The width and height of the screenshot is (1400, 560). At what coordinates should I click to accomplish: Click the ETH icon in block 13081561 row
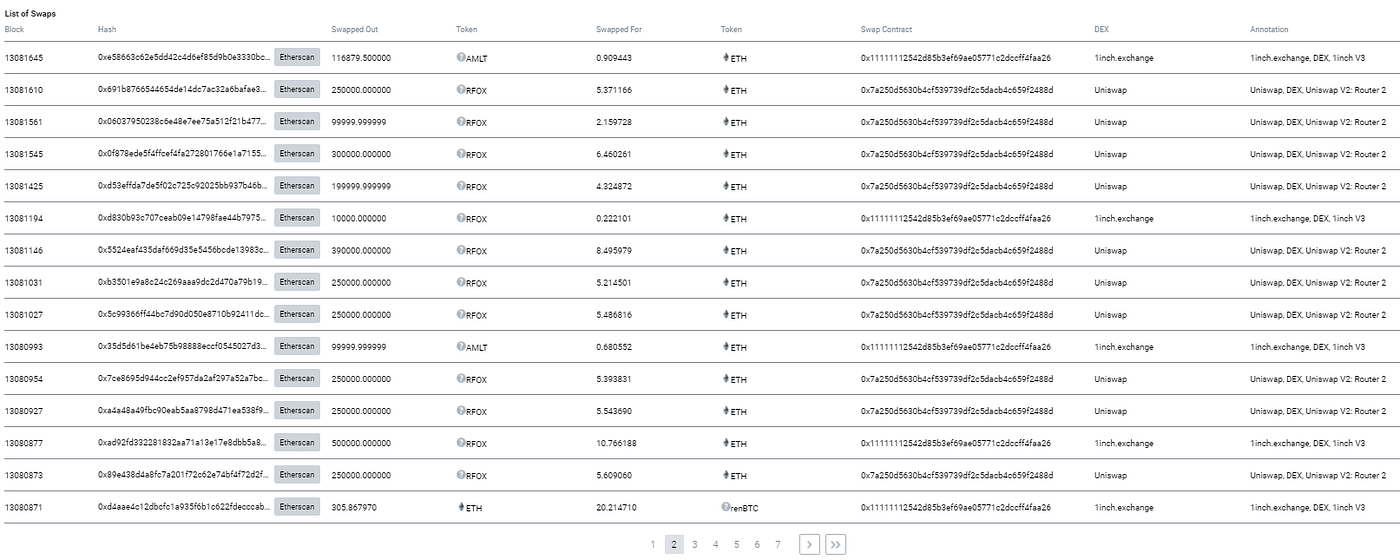pyautogui.click(x=726, y=122)
